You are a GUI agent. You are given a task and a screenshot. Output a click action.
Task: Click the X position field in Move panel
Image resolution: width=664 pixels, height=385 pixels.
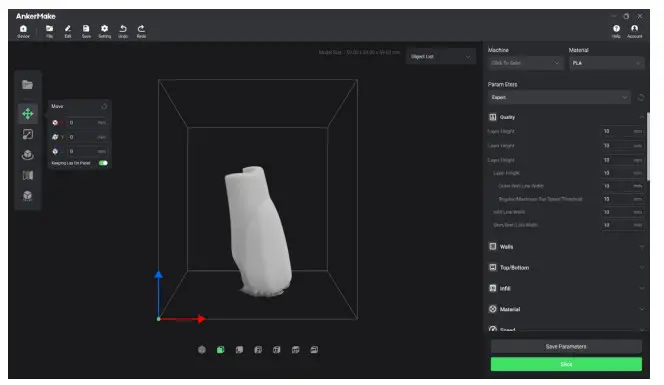click(x=87, y=122)
